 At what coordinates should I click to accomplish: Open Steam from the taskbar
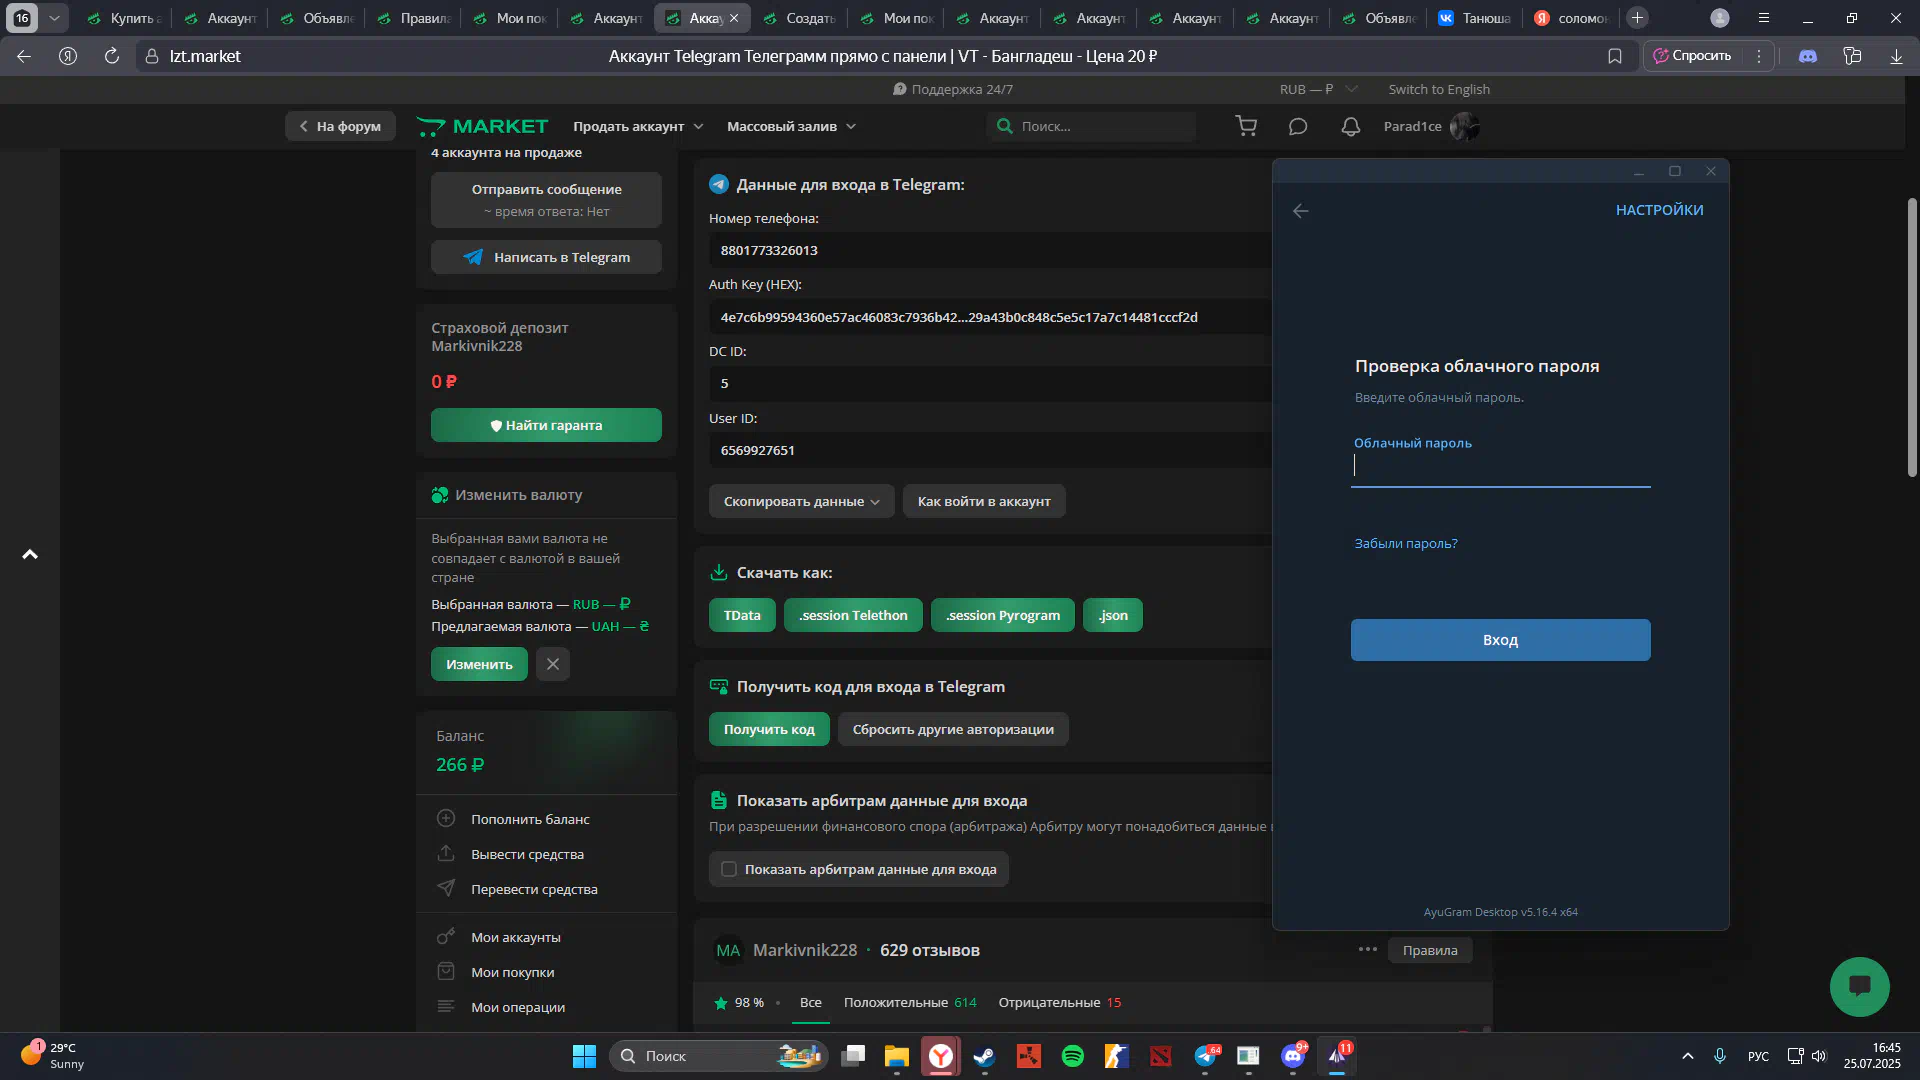click(x=984, y=1056)
